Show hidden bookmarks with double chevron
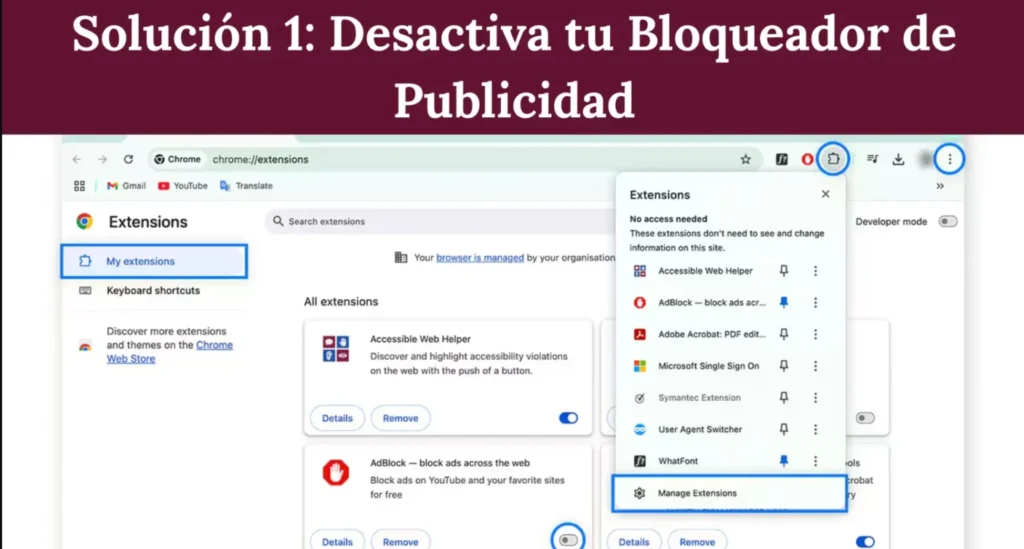Viewport: 1024px width, 549px height. coord(940,186)
